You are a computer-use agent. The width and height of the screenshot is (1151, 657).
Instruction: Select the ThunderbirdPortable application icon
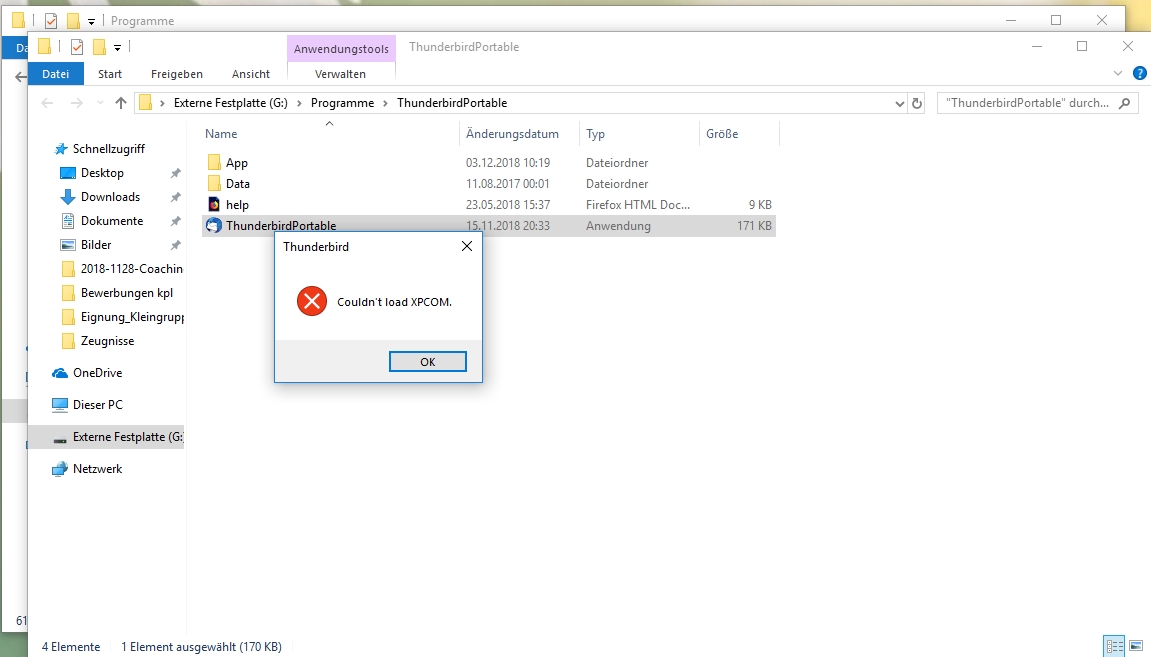(214, 225)
